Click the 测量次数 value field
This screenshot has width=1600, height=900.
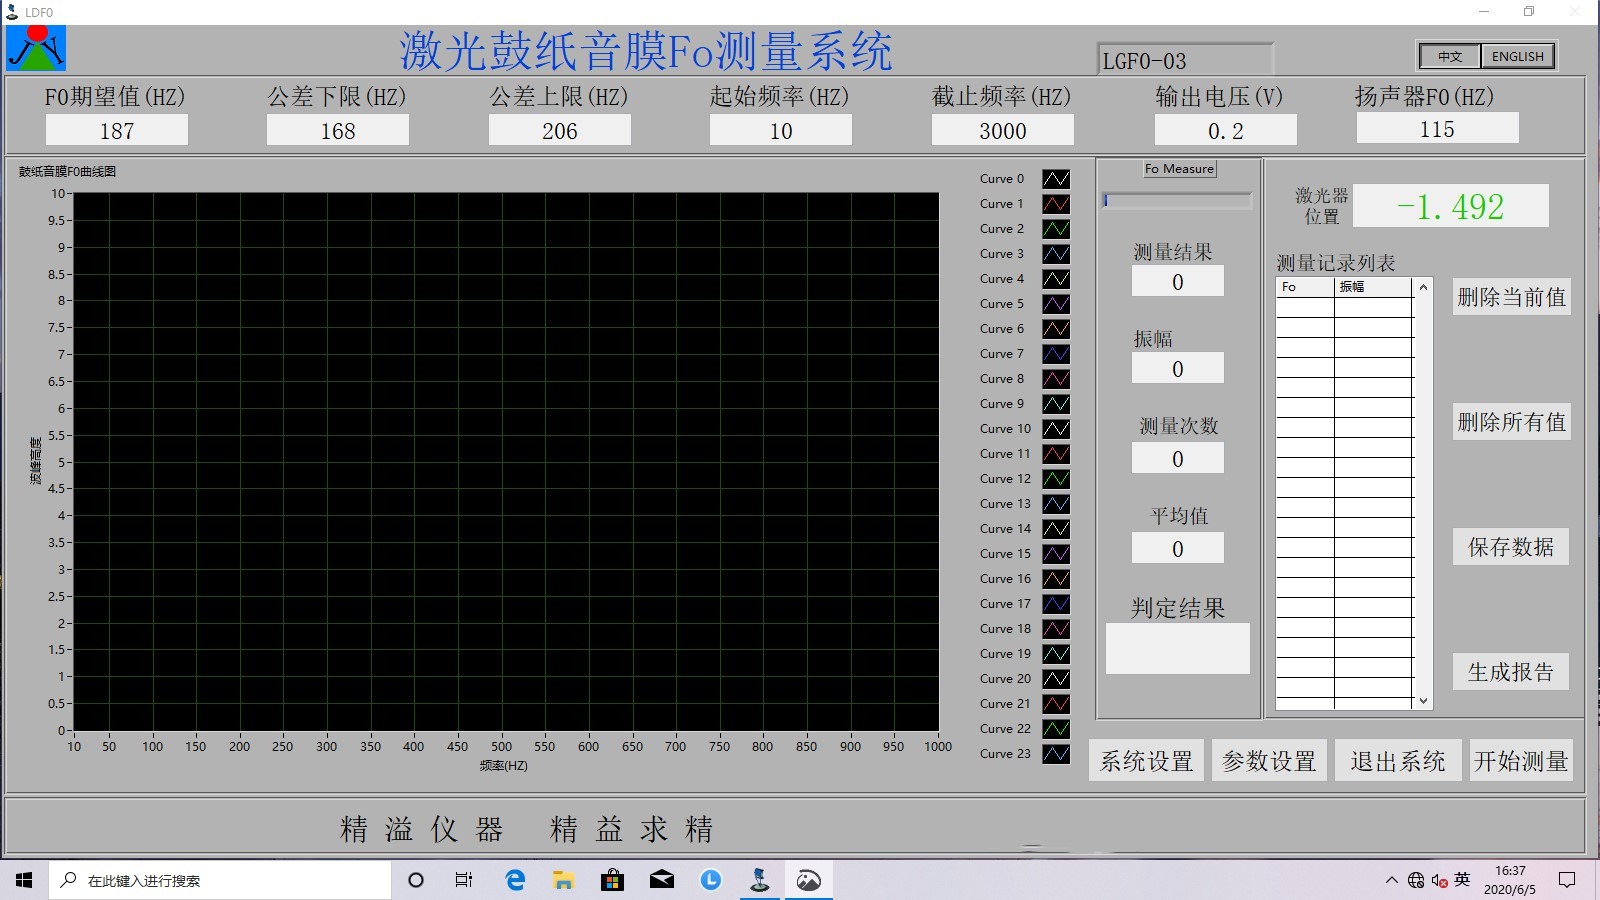[1178, 458]
